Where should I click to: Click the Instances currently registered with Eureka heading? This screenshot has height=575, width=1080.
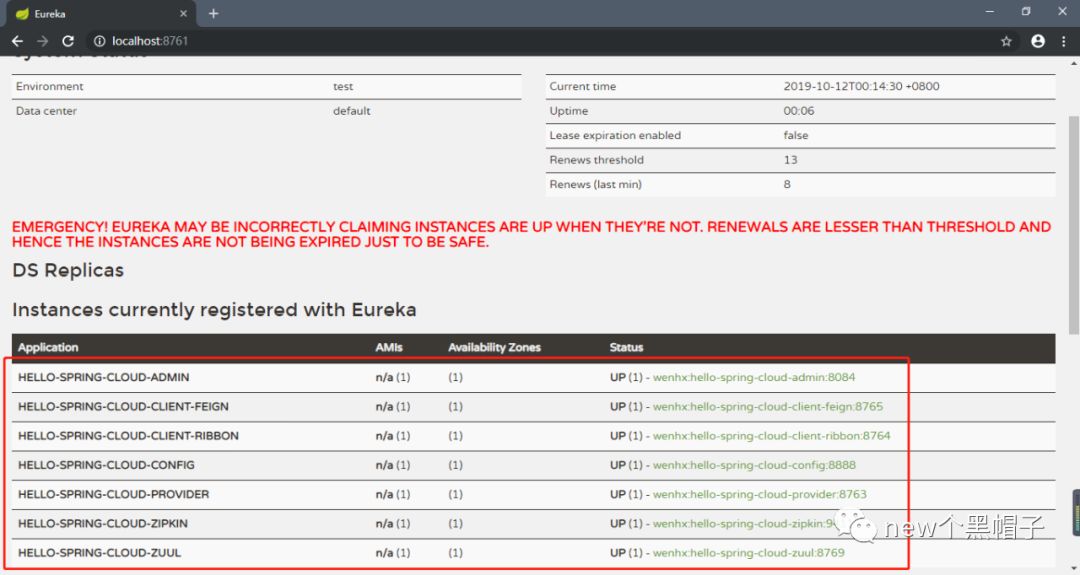point(214,310)
